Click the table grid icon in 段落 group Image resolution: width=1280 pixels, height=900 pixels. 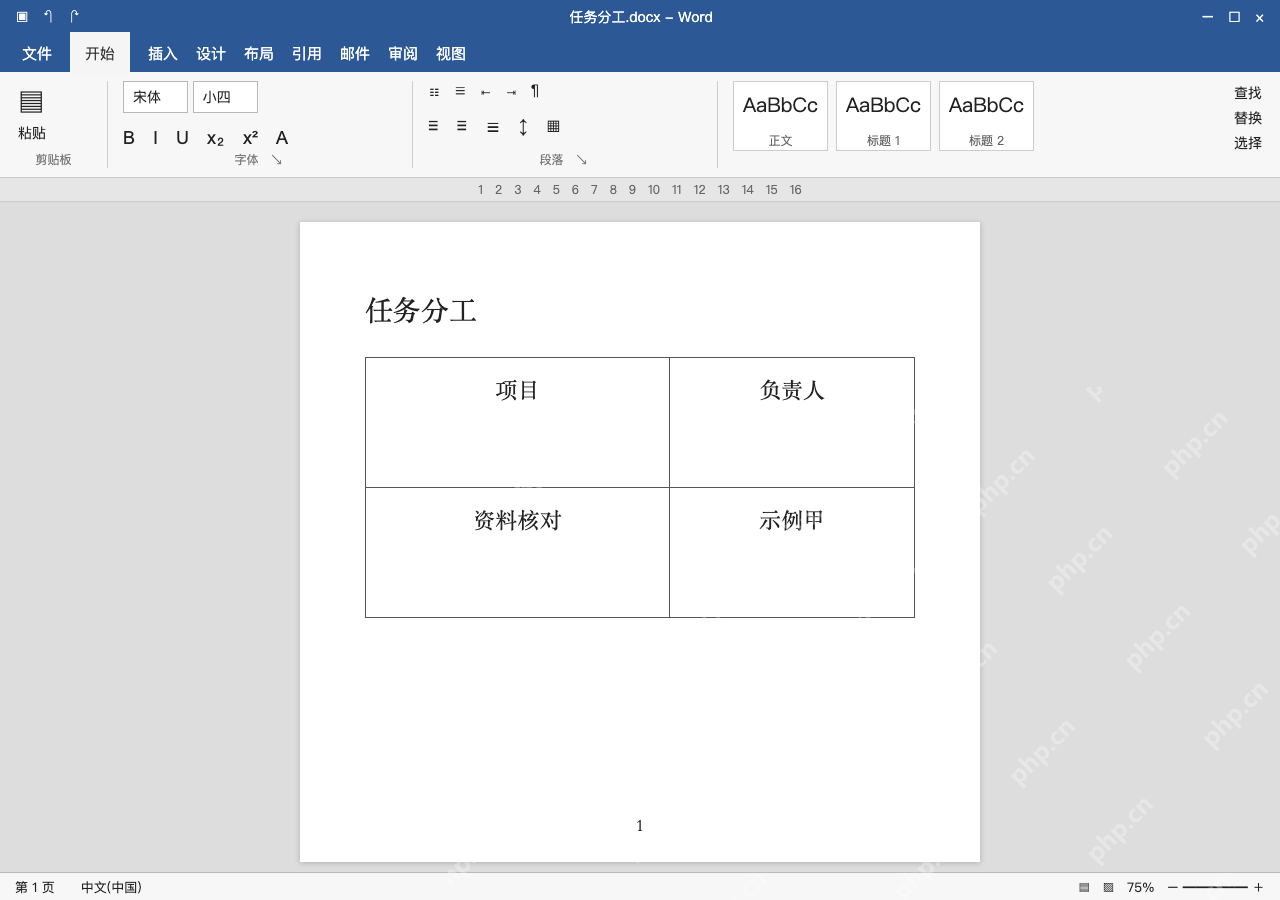click(553, 126)
